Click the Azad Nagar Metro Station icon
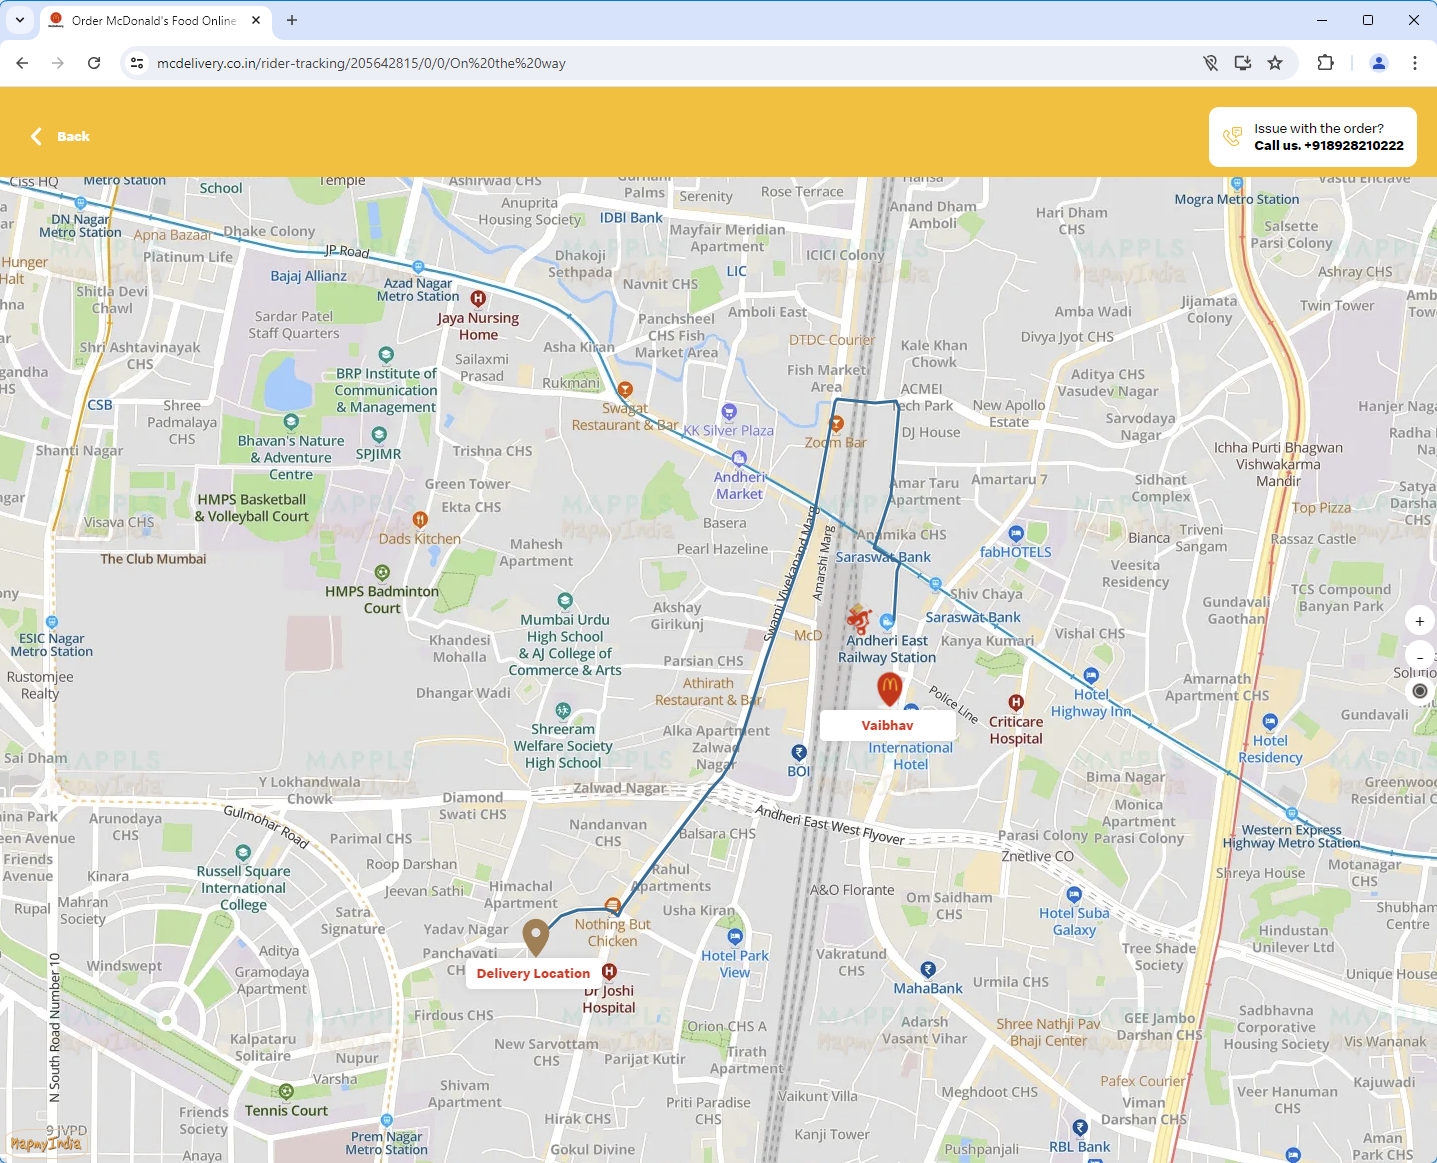The width and height of the screenshot is (1437, 1163). point(418,267)
